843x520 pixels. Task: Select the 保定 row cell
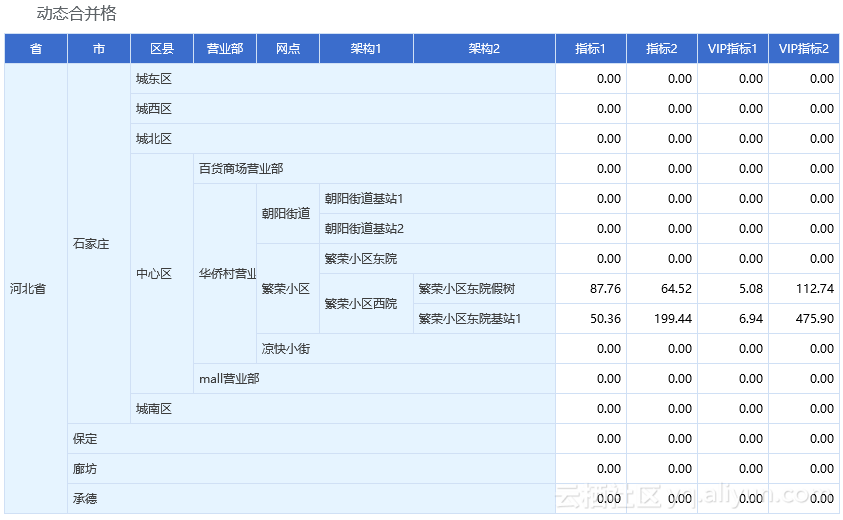click(x=311, y=439)
